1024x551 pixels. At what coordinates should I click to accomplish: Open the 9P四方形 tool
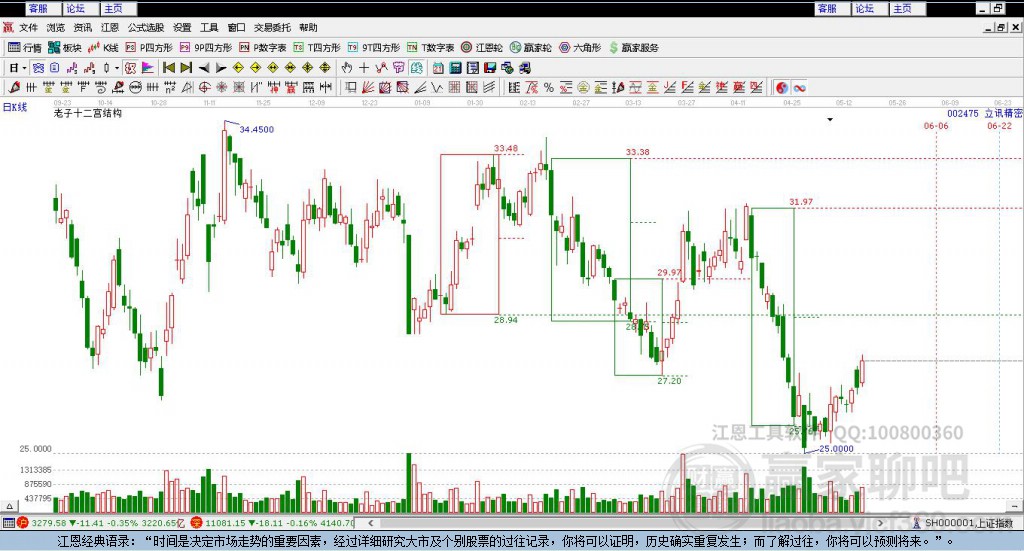(x=206, y=48)
